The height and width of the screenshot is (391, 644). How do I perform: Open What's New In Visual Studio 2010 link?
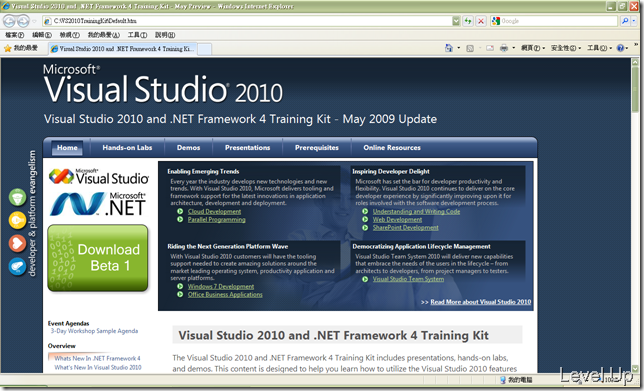coord(98,368)
